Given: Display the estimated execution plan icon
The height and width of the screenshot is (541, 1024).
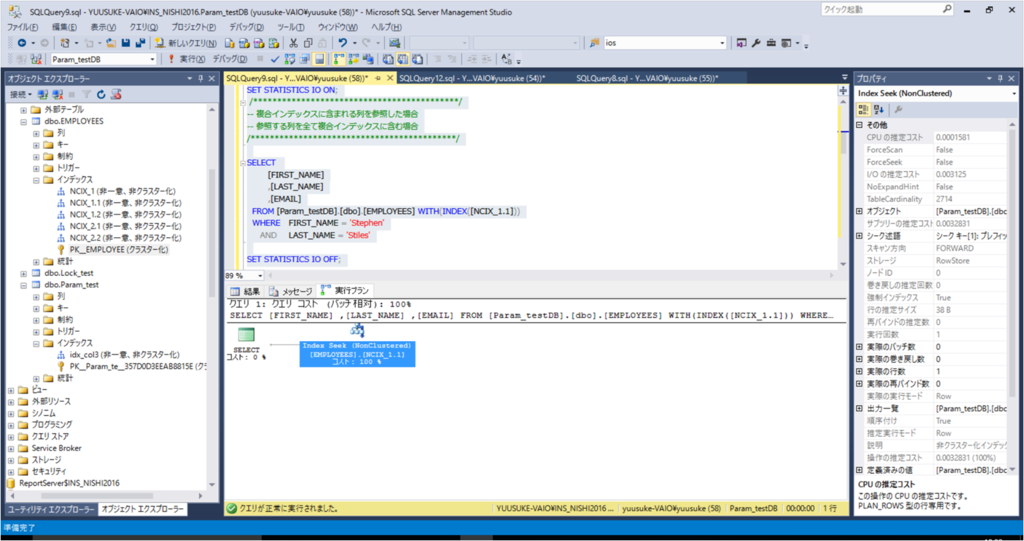Looking at the screenshot, I should [x=289, y=59].
